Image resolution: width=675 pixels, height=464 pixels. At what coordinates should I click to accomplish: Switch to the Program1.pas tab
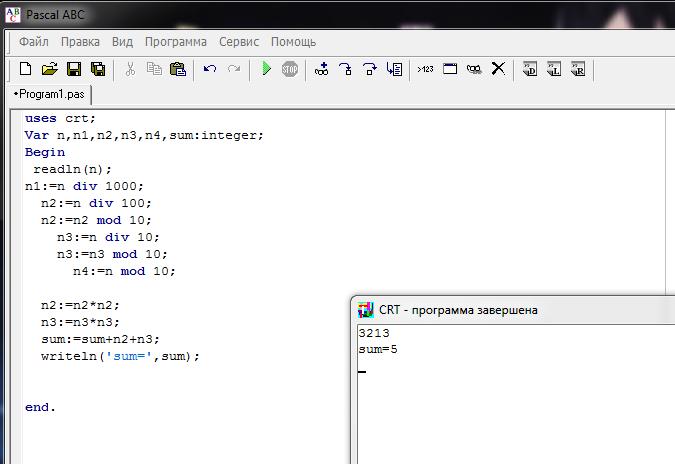(x=50, y=94)
